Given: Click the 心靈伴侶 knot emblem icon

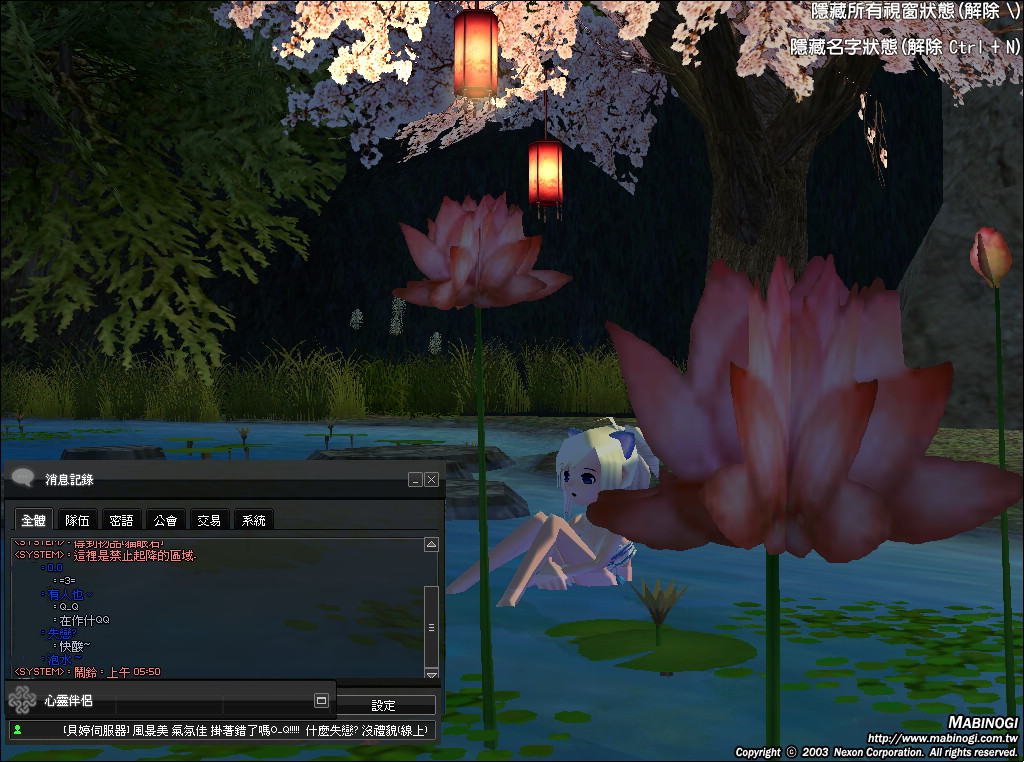Looking at the screenshot, I should (x=22, y=700).
